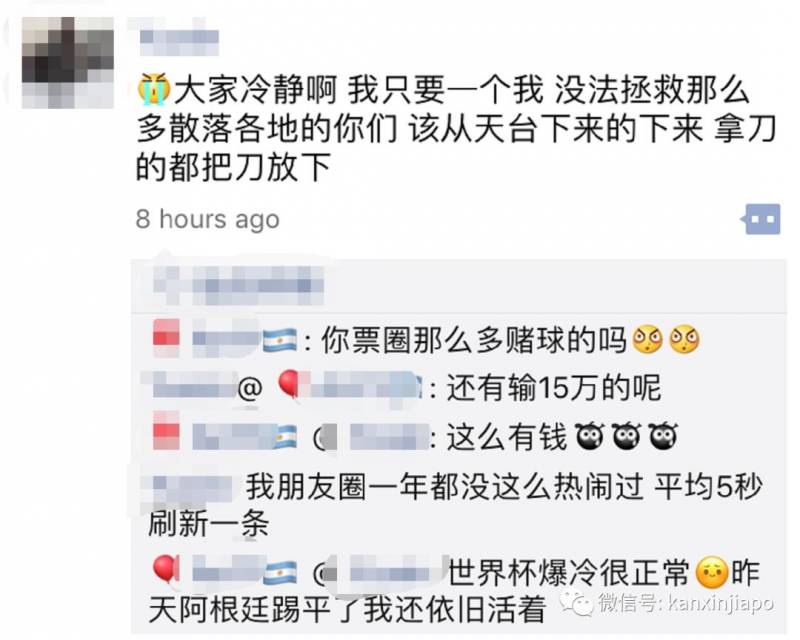Viewport: 800px width, 640px height.
Task: Tap first commenter's blurred name near 你票圈
Action: click(225, 339)
